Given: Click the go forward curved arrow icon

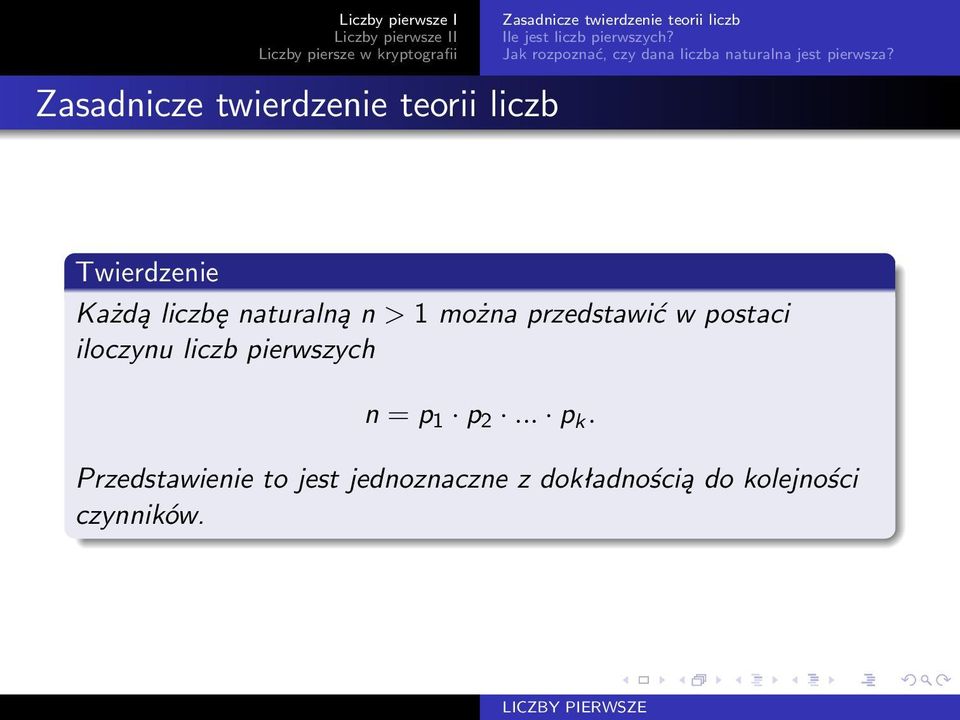Looking at the screenshot, I should coord(943,680).
